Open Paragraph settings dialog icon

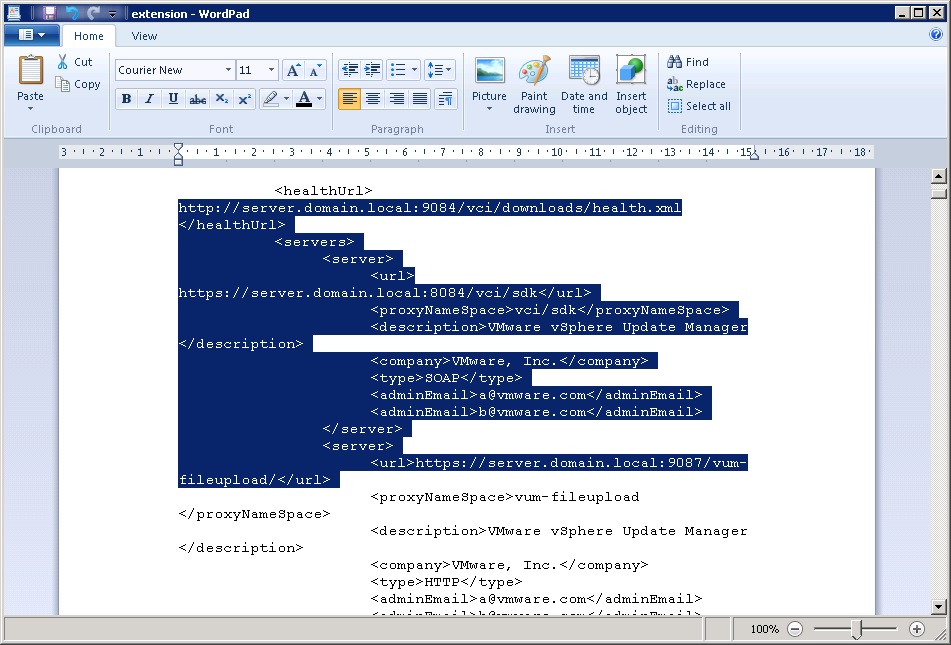(x=446, y=99)
